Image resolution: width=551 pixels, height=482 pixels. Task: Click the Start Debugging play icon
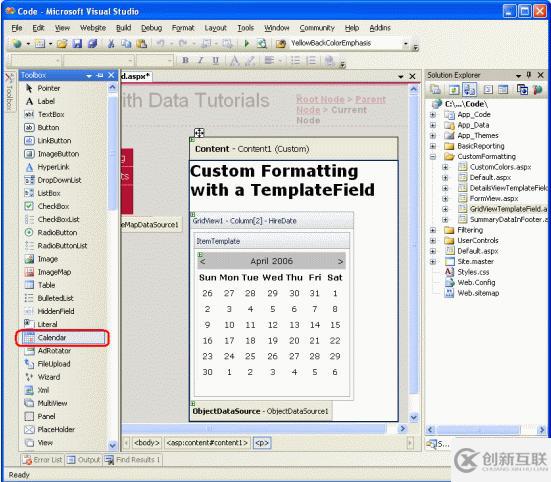pos(247,44)
